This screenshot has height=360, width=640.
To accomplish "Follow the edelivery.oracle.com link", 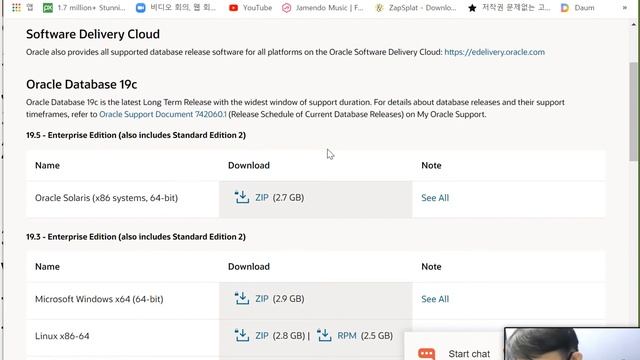I will point(494,52).
